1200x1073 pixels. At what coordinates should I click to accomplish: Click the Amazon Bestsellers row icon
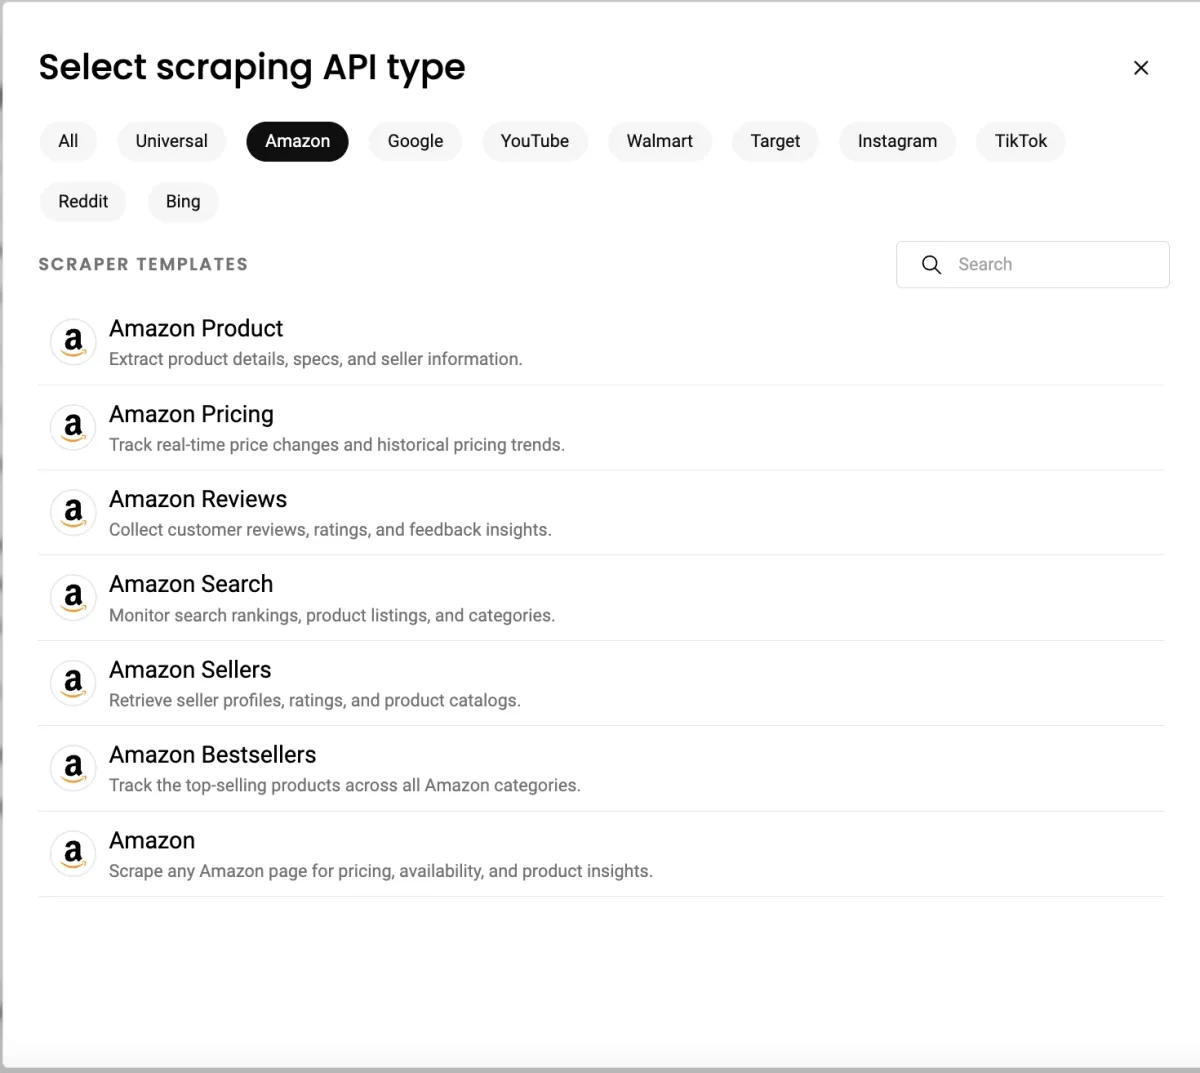tap(73, 768)
